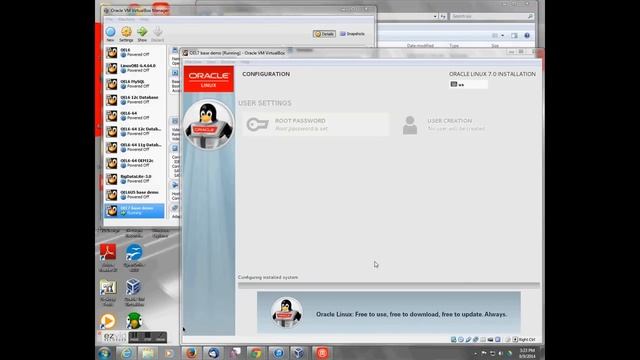Viewport: 640px width, 360px height.
Task: Open the green parrot desktop shortcut
Action: (x=134, y=321)
